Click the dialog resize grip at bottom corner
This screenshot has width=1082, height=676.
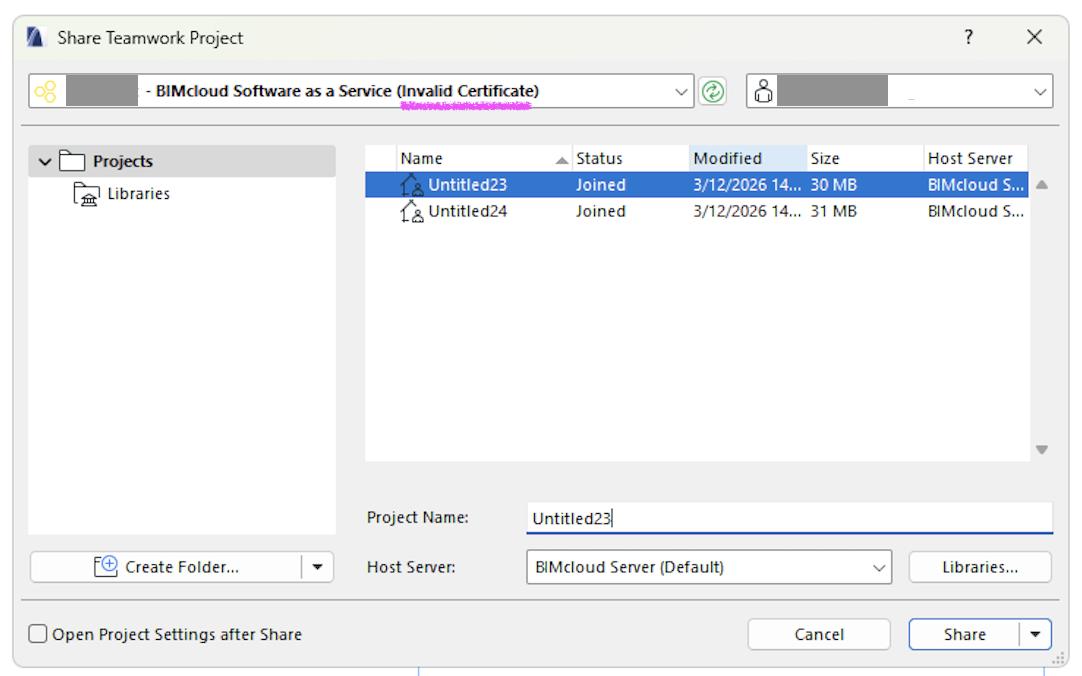1059,659
